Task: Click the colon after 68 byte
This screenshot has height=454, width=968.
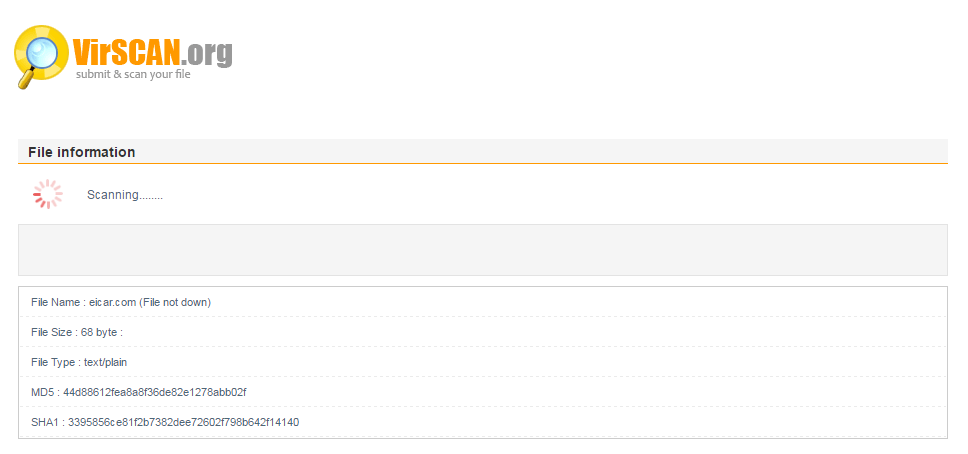Action: coord(122,333)
